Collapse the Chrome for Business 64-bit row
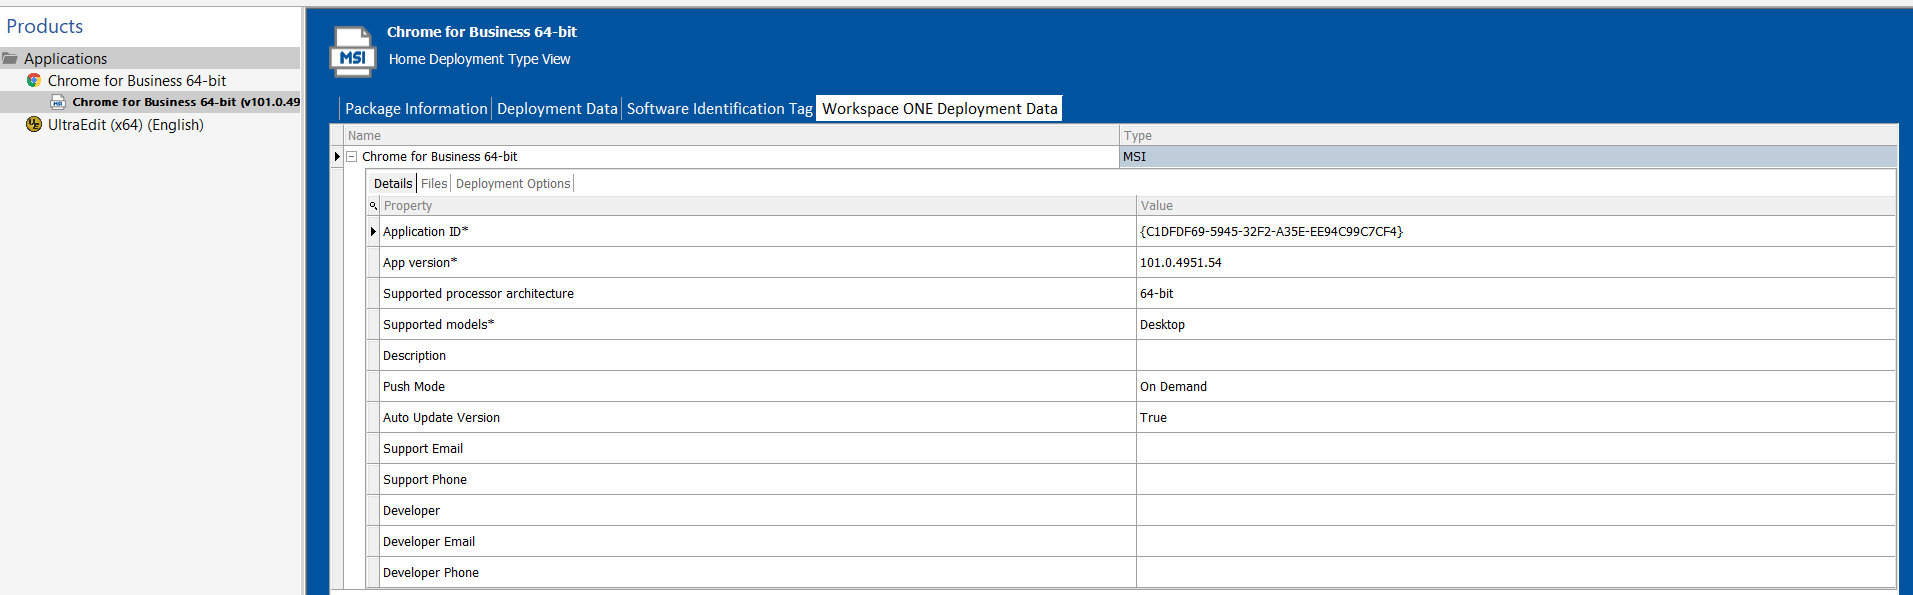 click(352, 157)
